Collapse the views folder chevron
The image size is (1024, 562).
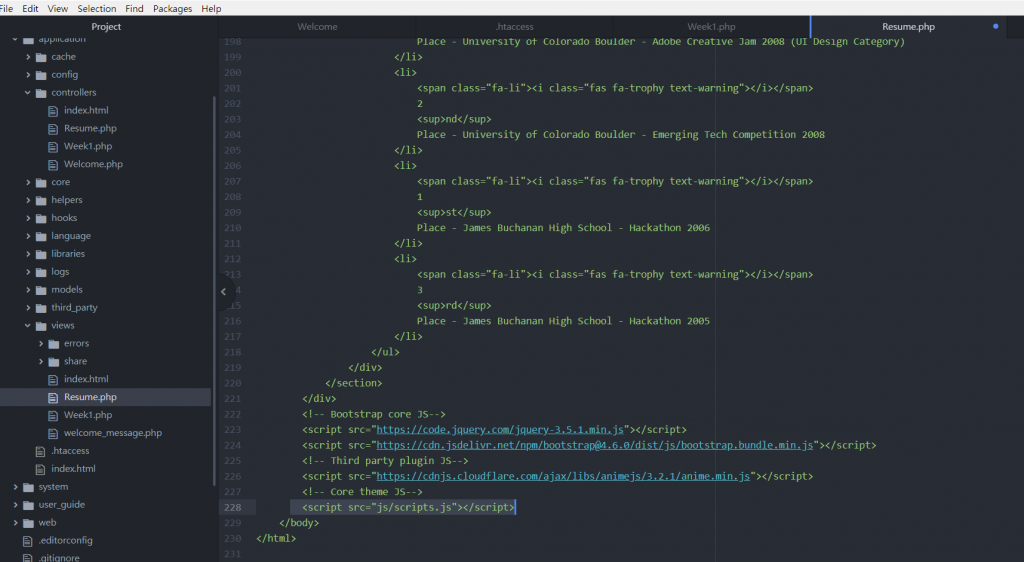pyautogui.click(x=28, y=325)
